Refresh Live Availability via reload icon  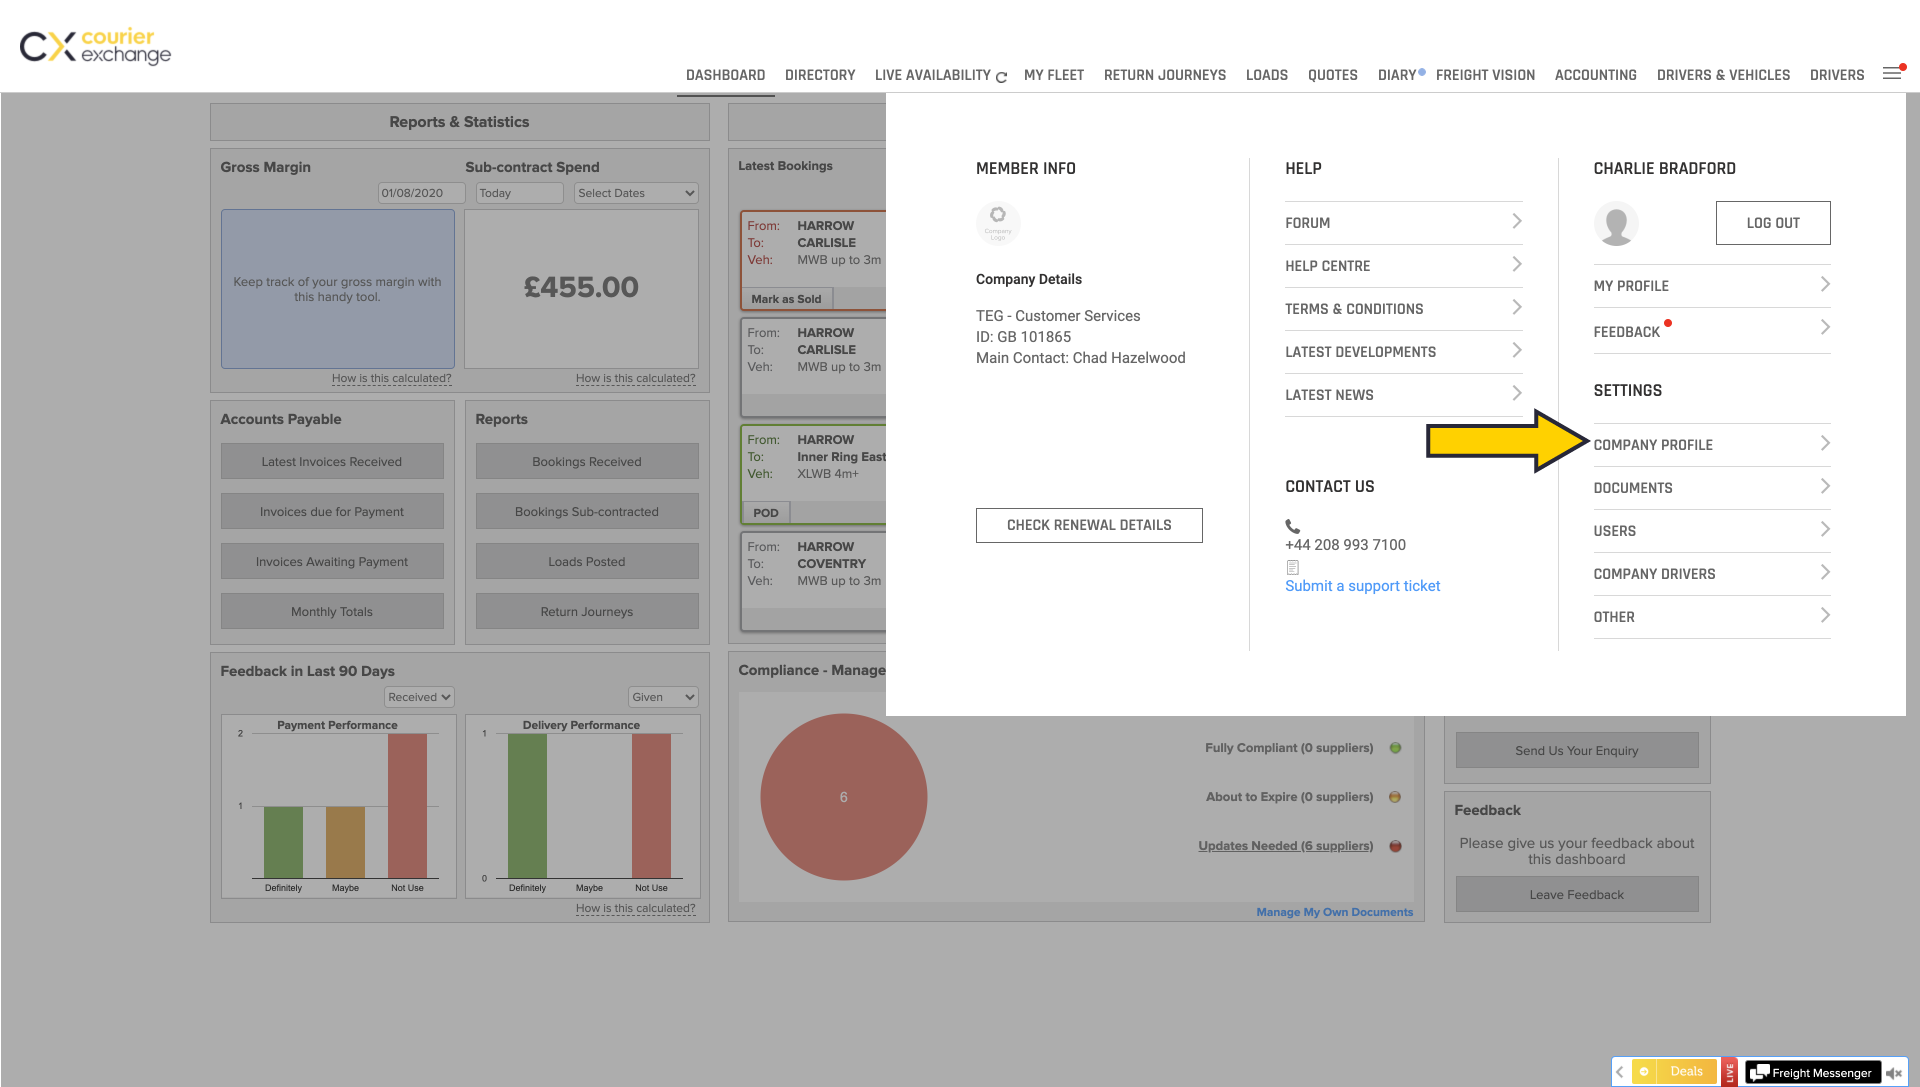(1001, 77)
